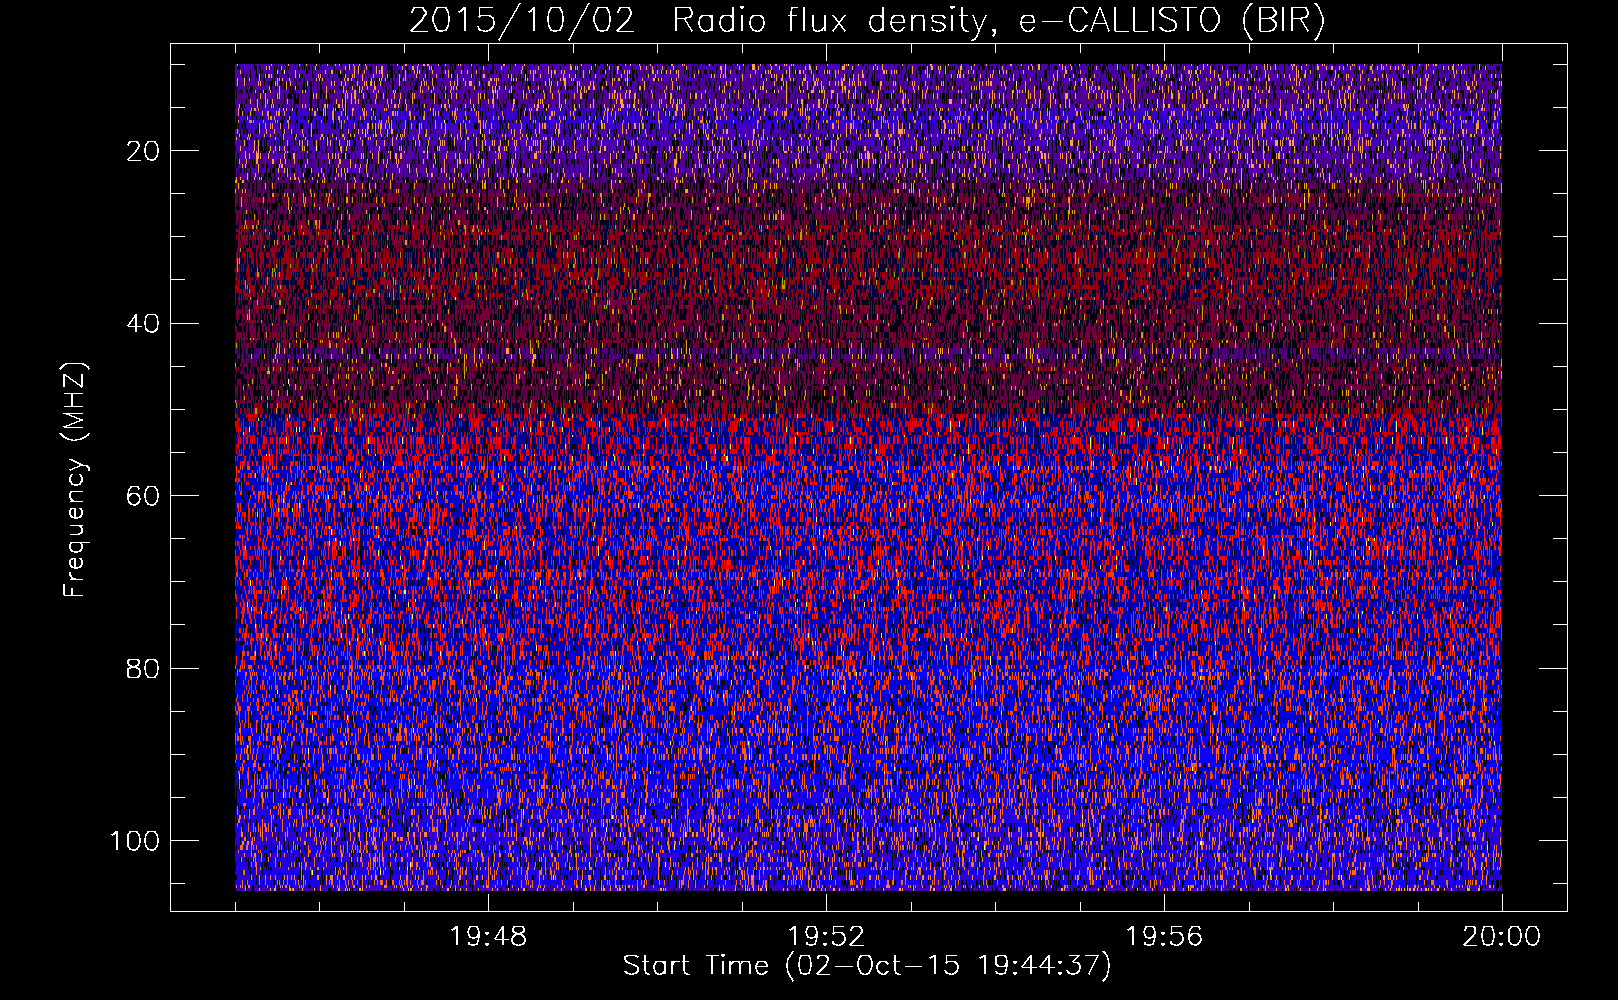Select the 20:00 time axis label
The height and width of the screenshot is (1000, 1618).
coord(1502,937)
